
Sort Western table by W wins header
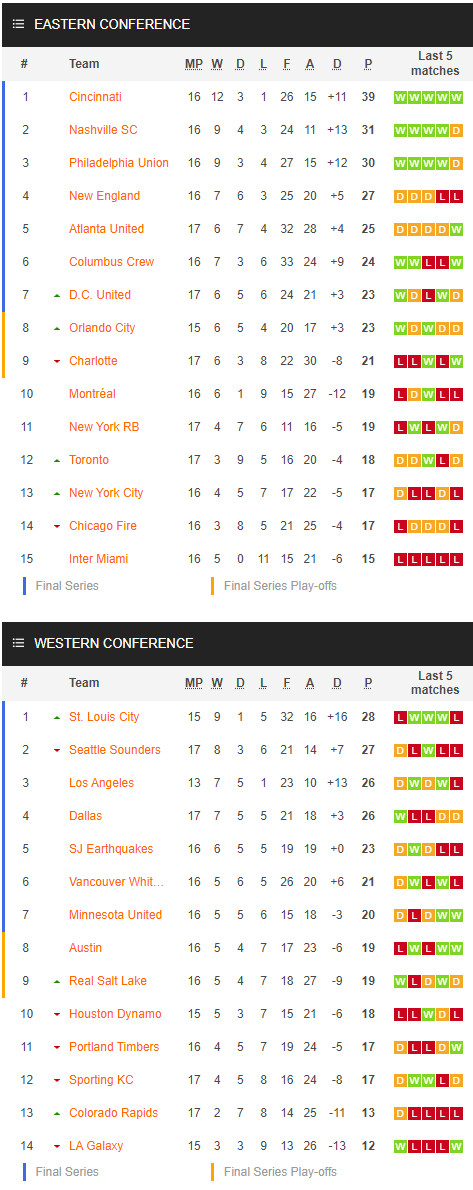(217, 683)
